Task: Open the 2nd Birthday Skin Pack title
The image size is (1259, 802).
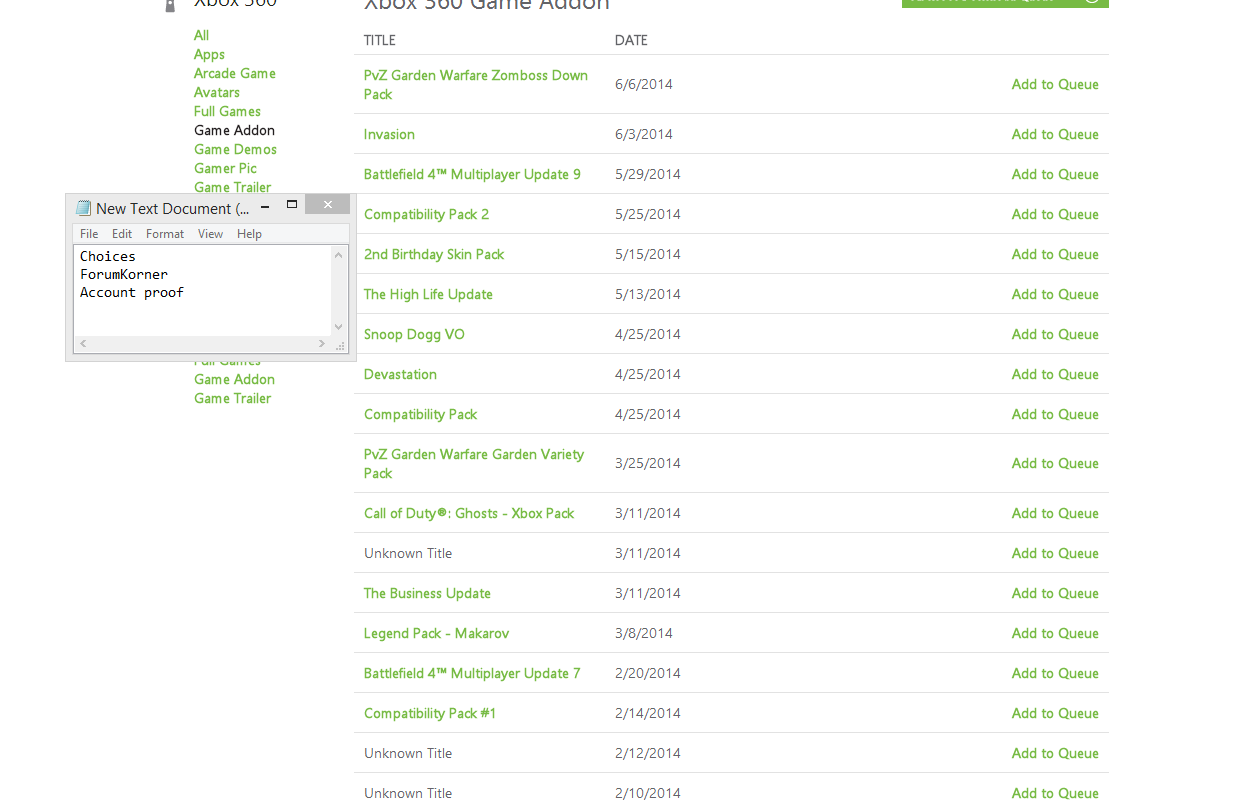Action: (434, 254)
